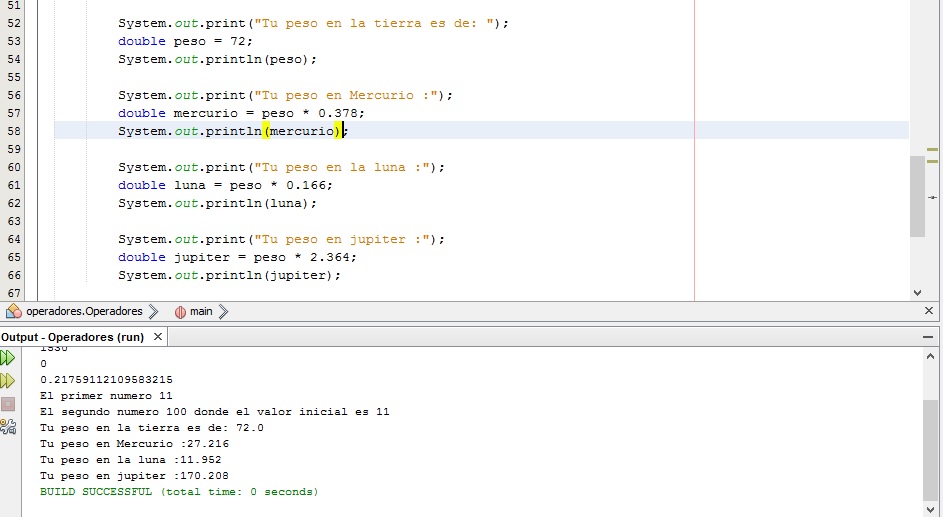This screenshot has width=943, height=517.
Task: Click line number 58 in the gutter
Action: 14,131
